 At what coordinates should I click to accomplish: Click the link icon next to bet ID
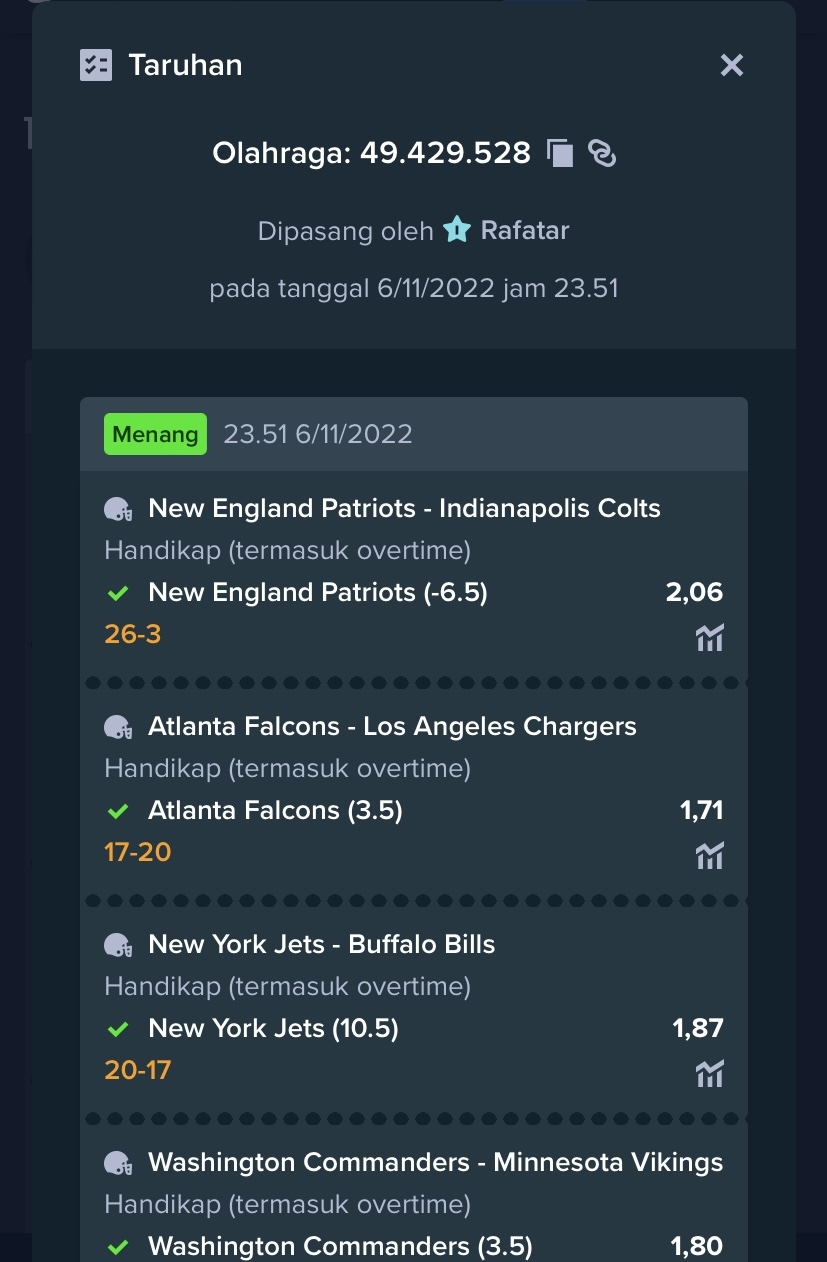point(602,153)
